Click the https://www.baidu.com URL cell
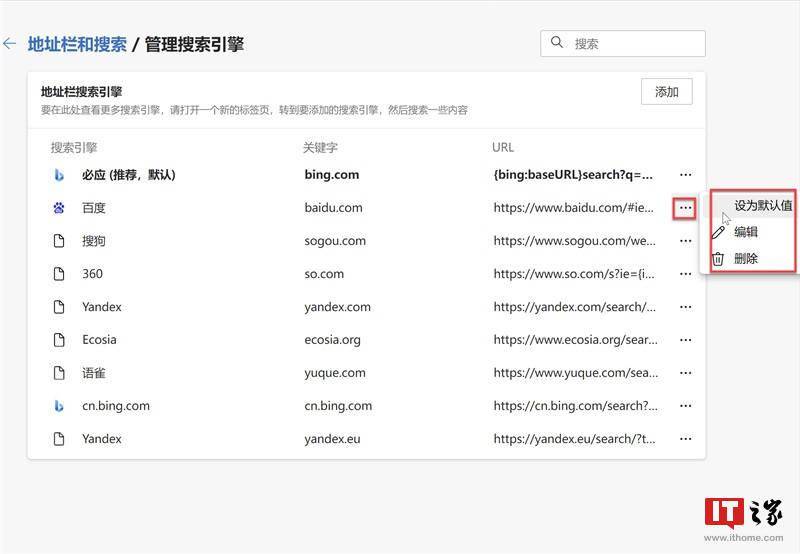Viewport: 800px width, 554px height. [573, 208]
